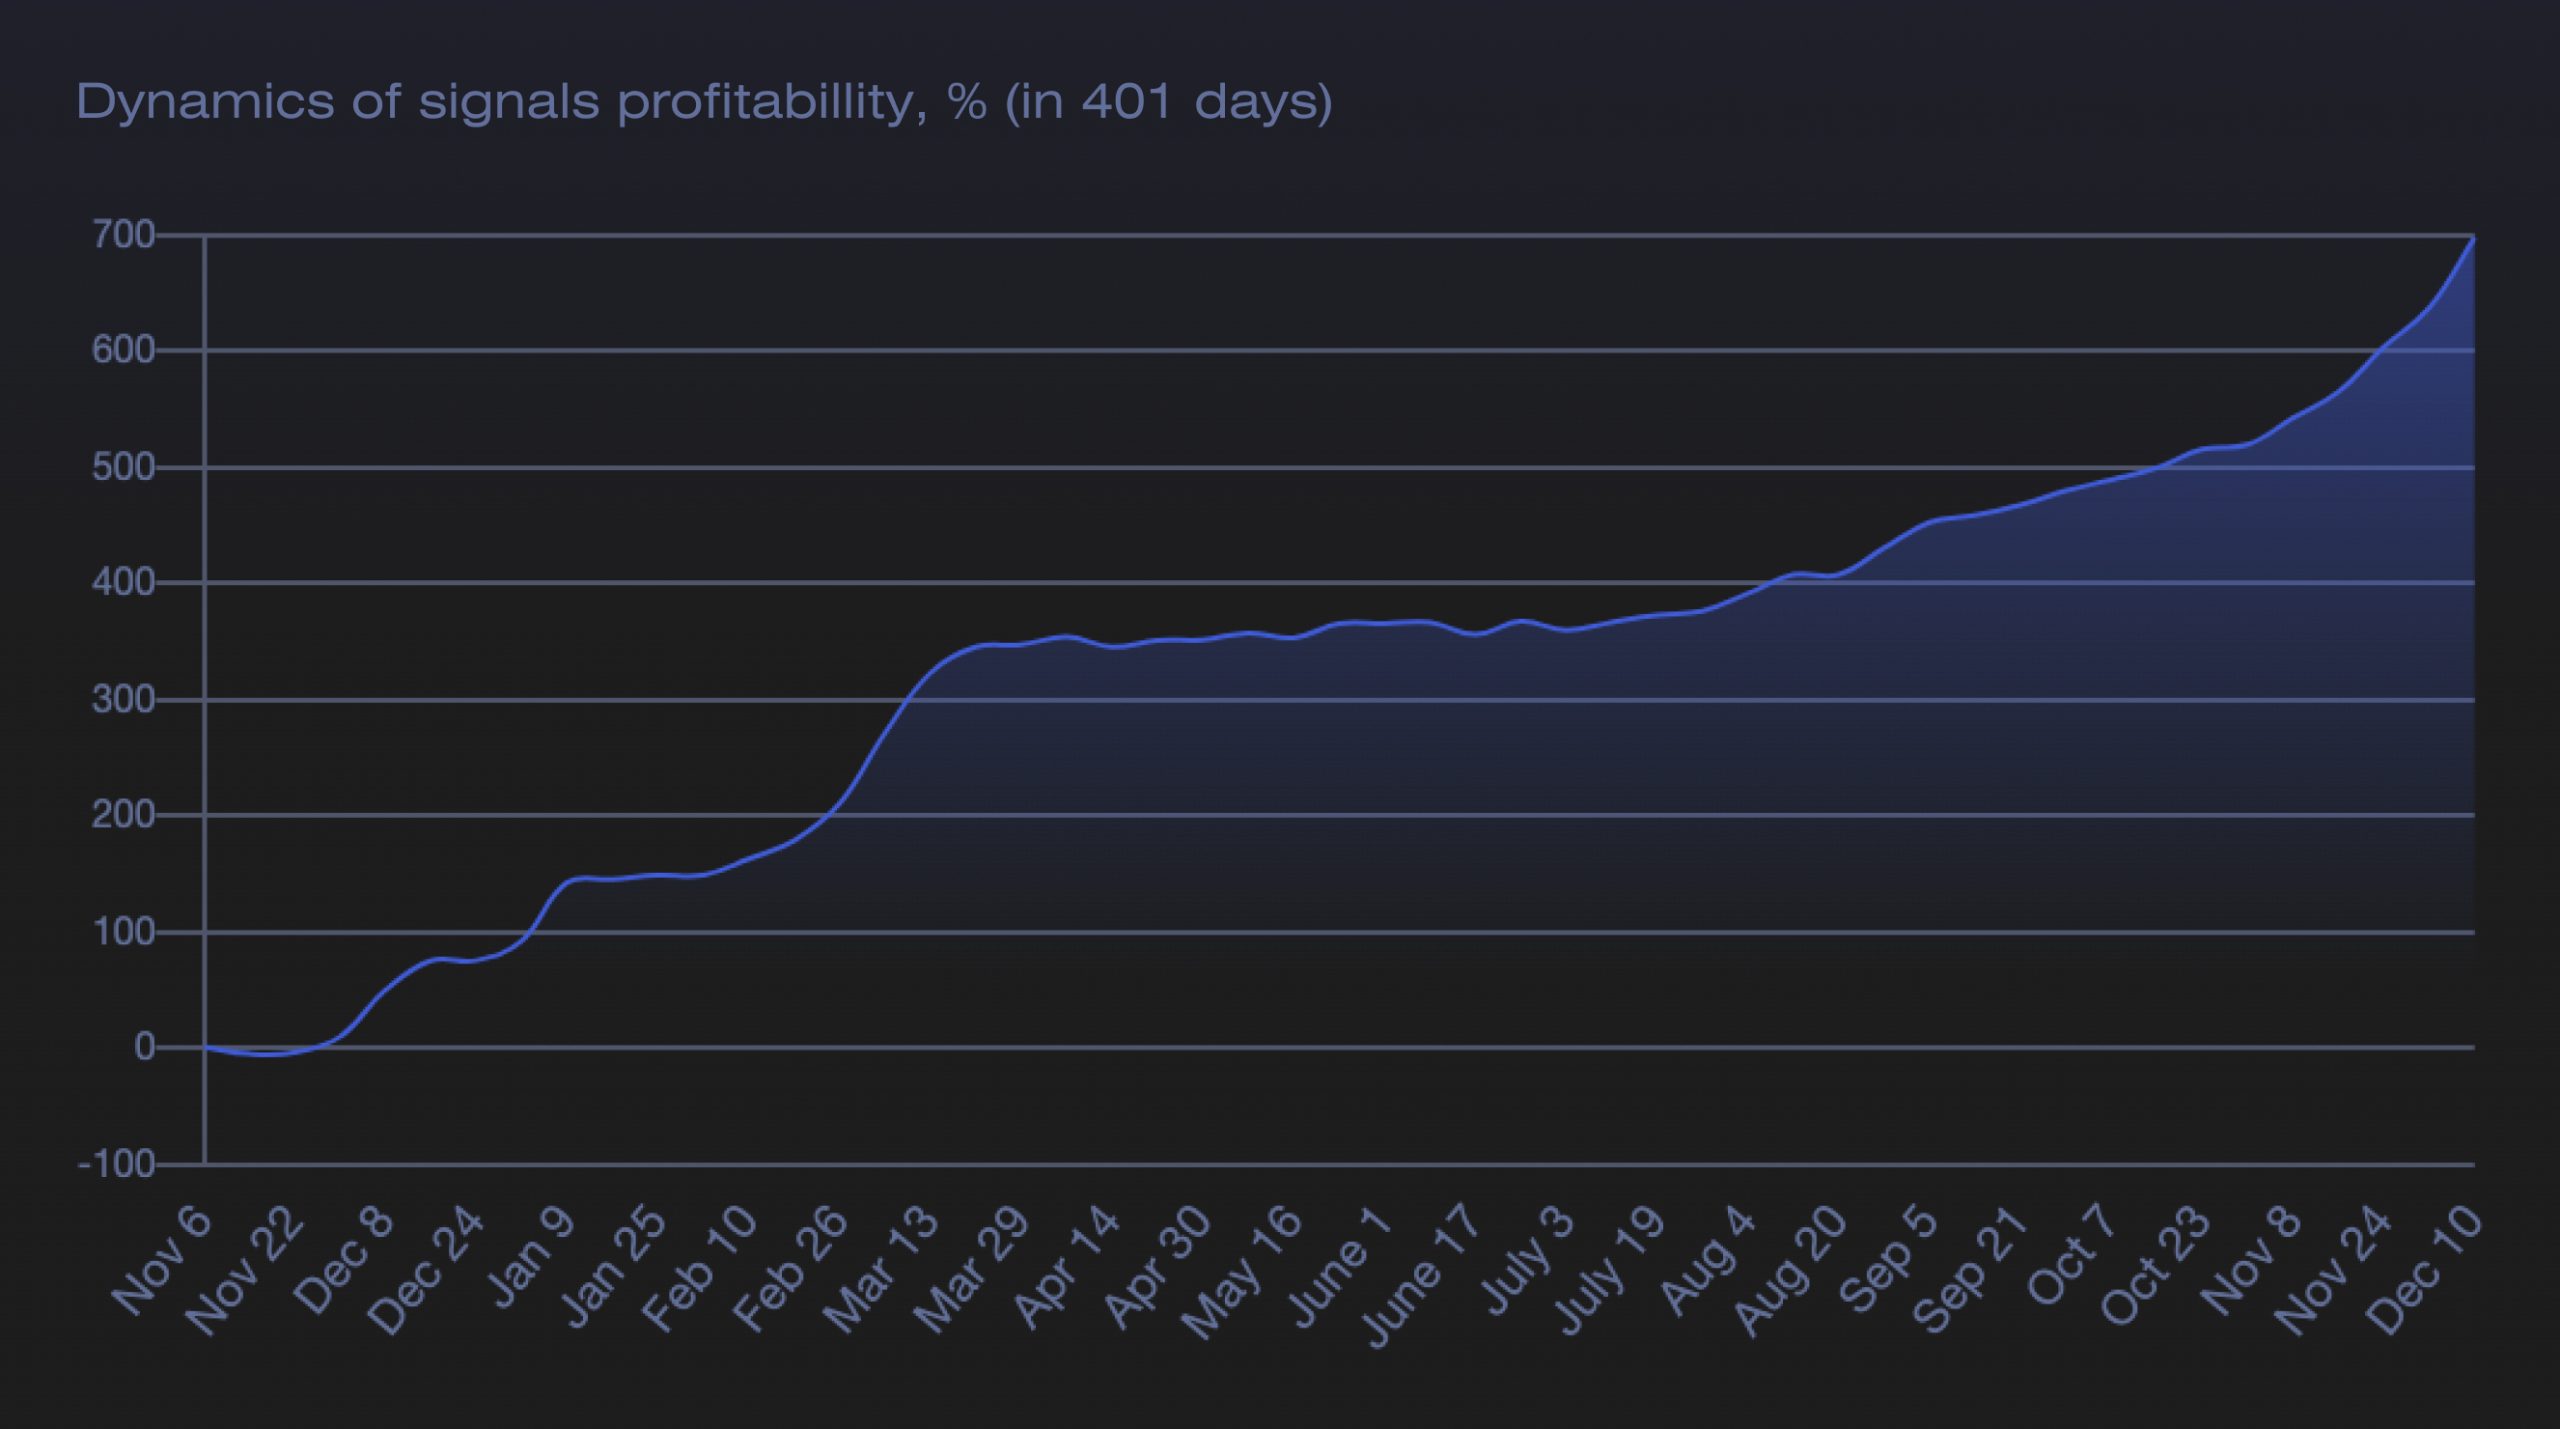Click the 200 y-axis label

pos(123,816)
